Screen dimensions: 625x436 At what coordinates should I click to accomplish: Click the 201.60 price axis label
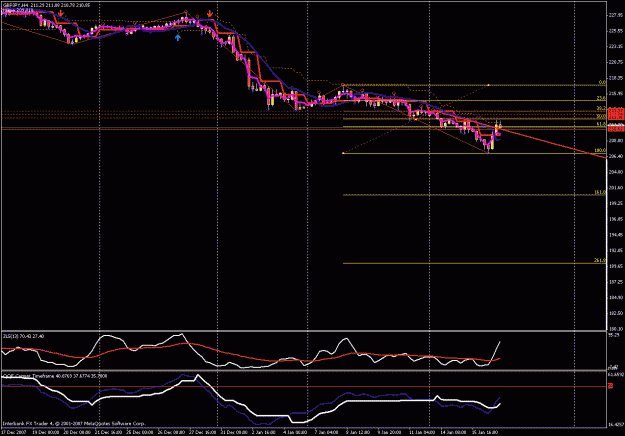616,188
